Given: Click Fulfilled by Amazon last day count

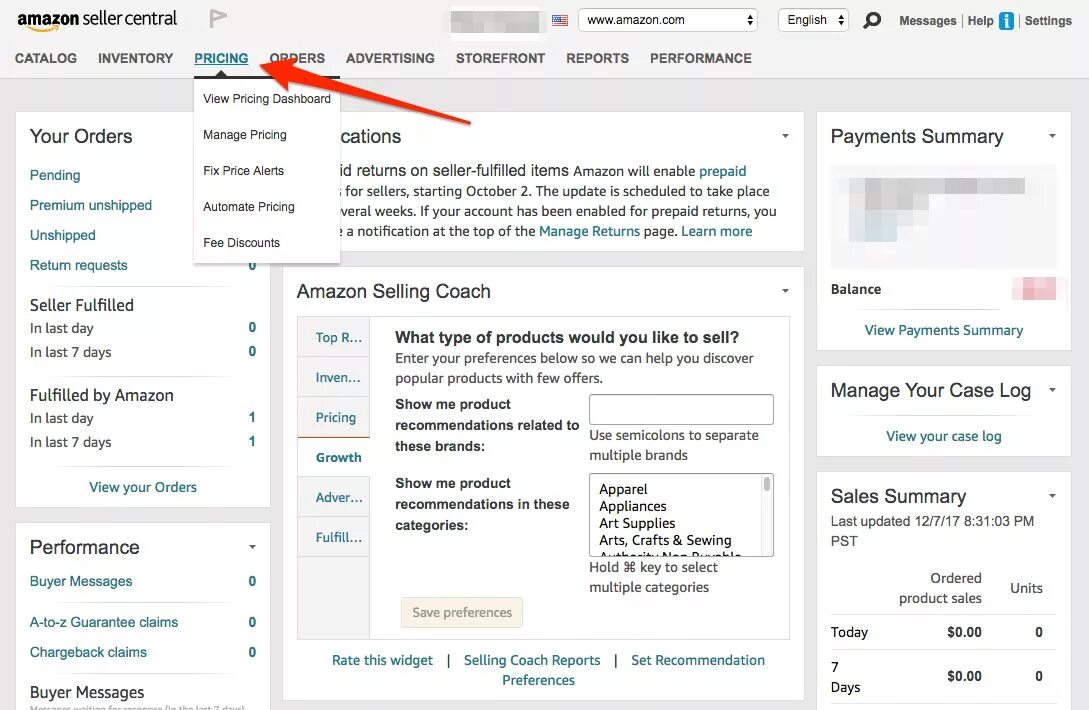Looking at the screenshot, I should 252,417.
